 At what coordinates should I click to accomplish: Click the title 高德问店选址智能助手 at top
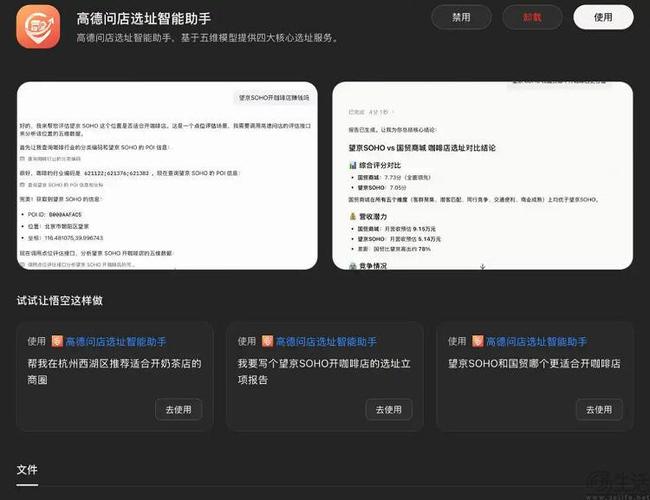144,19
